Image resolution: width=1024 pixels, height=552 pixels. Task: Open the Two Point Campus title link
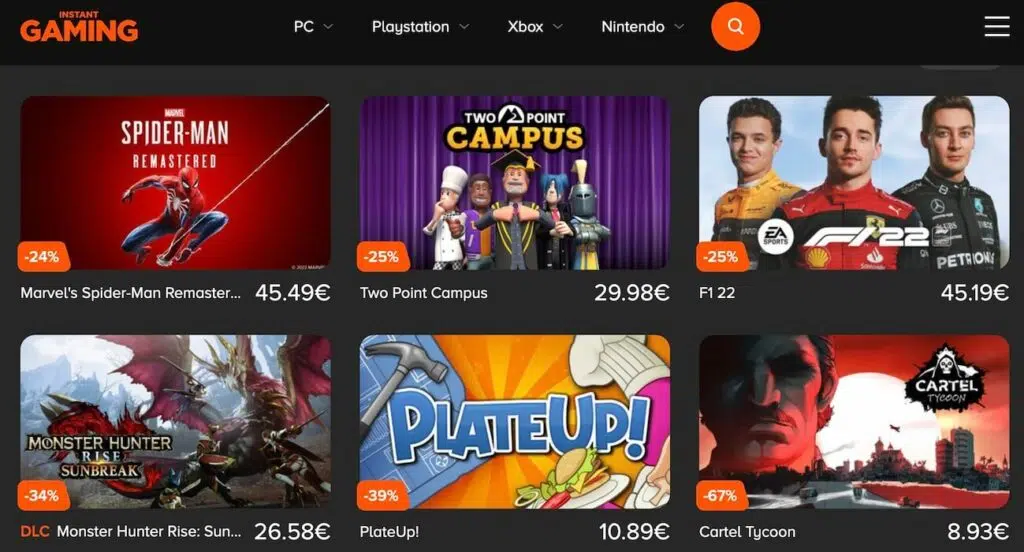point(424,293)
